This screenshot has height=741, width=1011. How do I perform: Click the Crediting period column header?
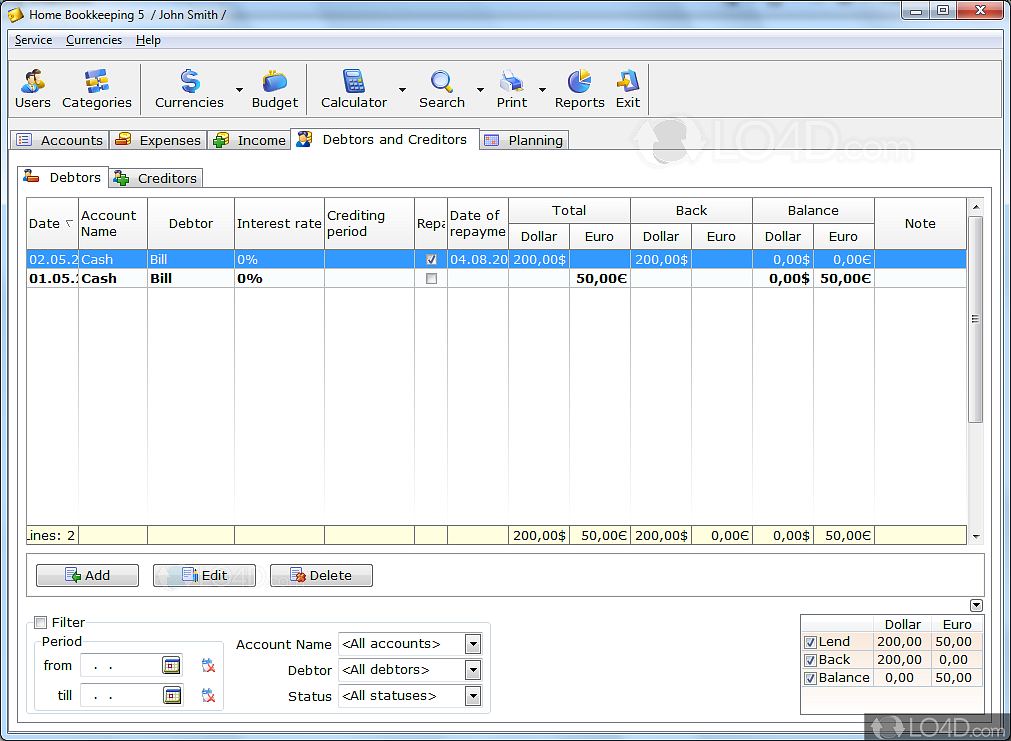pos(369,223)
